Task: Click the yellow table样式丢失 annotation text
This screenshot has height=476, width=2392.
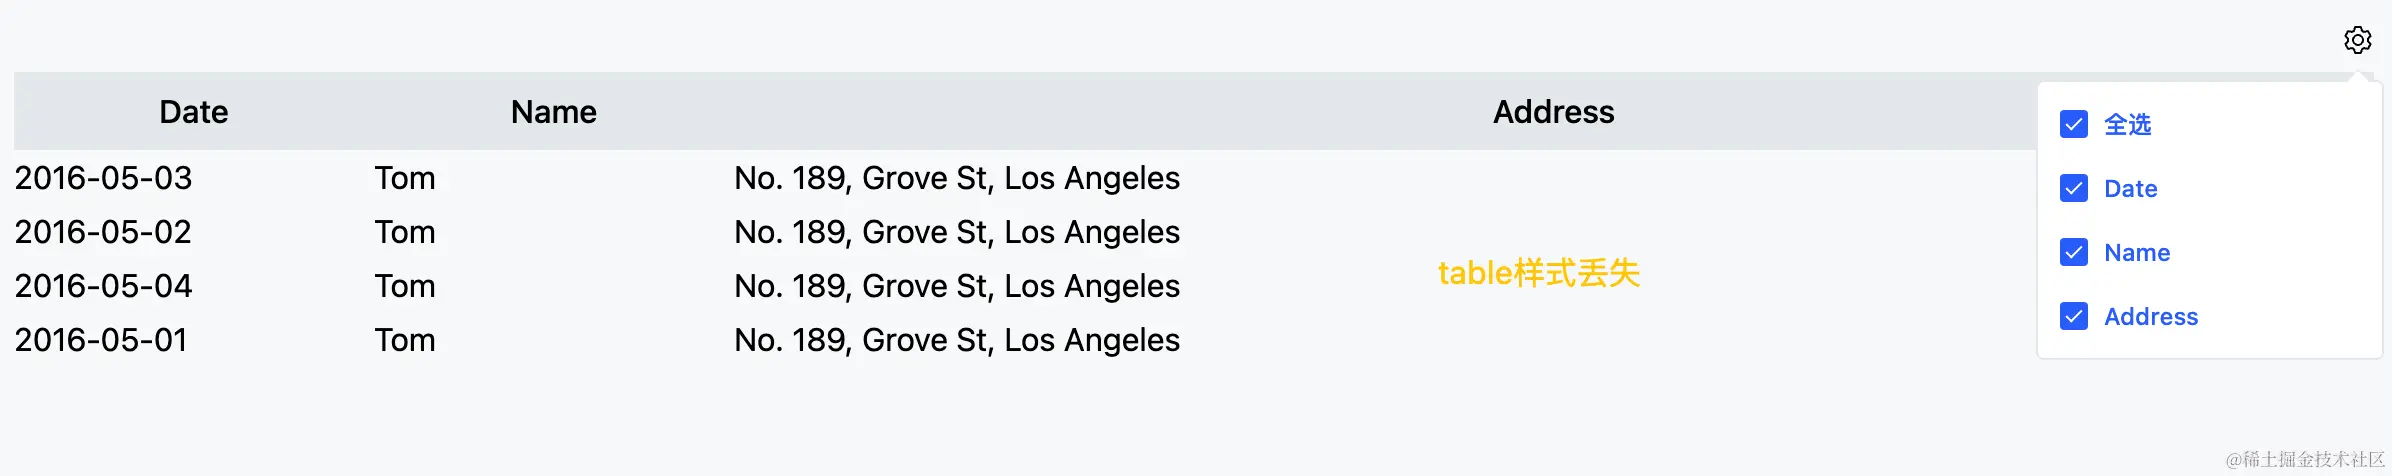Action: (x=1539, y=272)
